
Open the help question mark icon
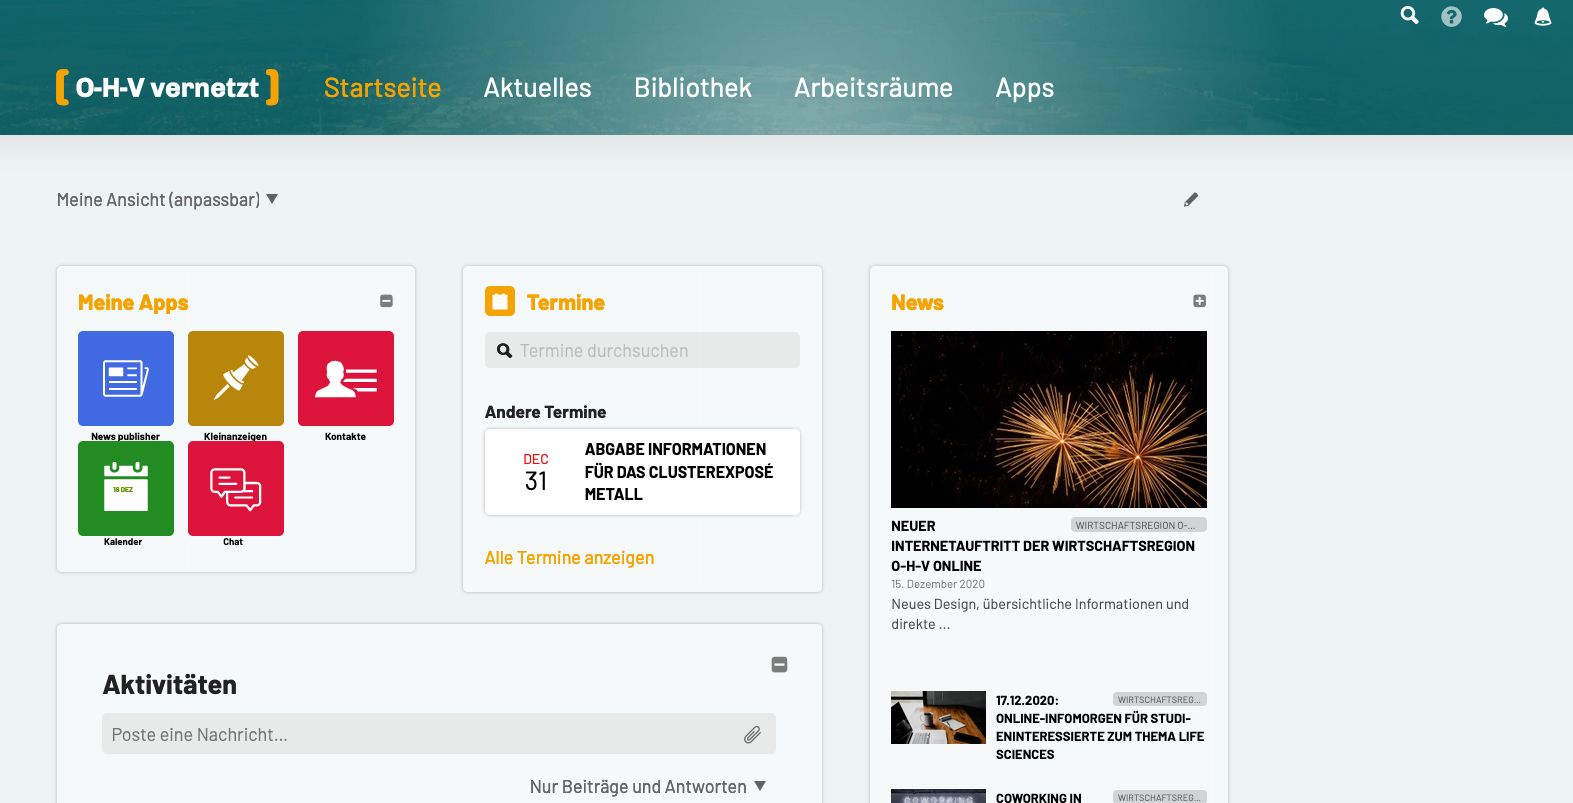click(1451, 16)
